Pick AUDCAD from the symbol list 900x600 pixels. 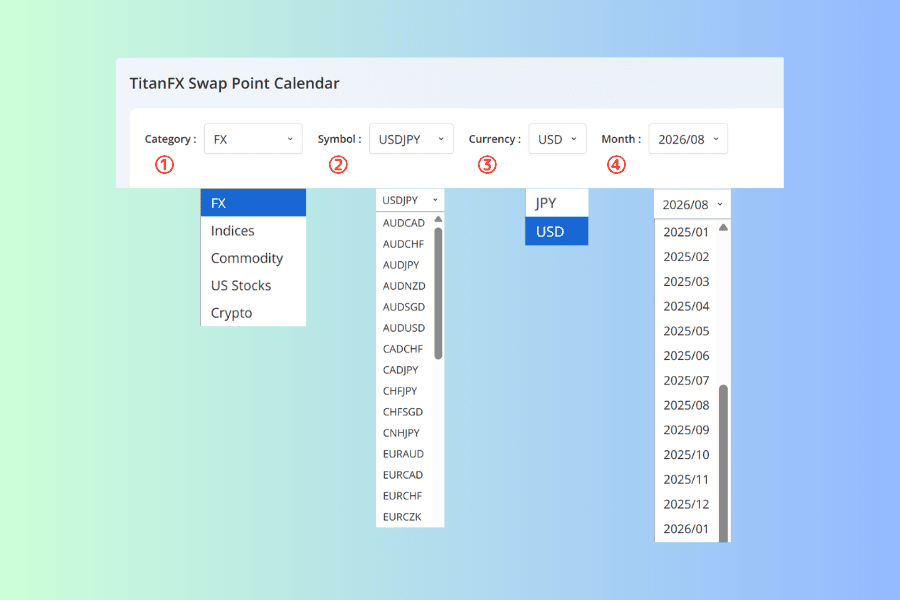point(405,223)
